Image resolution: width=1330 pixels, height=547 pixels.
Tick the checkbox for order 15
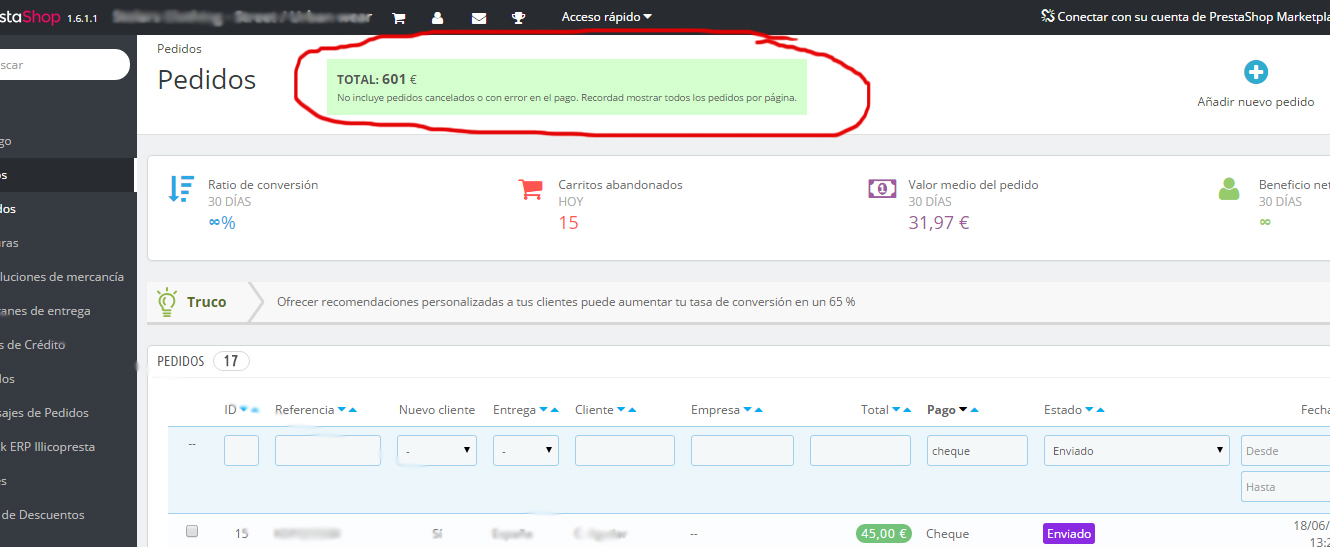click(x=192, y=531)
